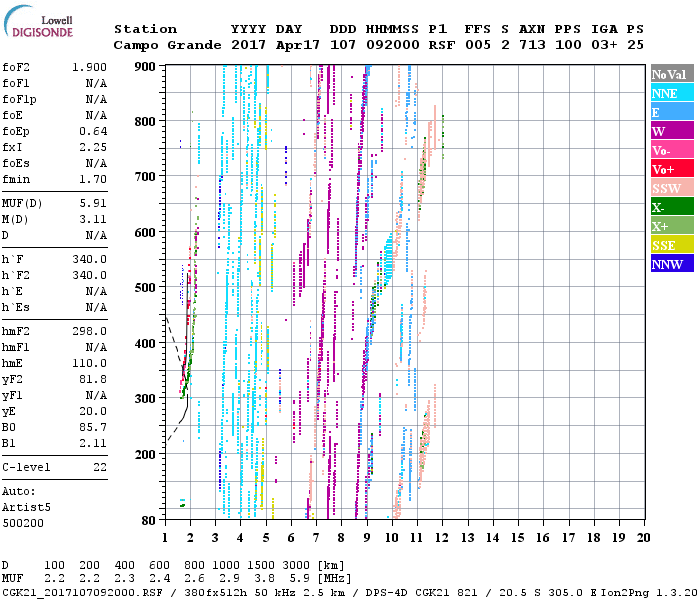Click the h`F2 value 340.0
This screenshot has height=600, width=700.
(89, 275)
